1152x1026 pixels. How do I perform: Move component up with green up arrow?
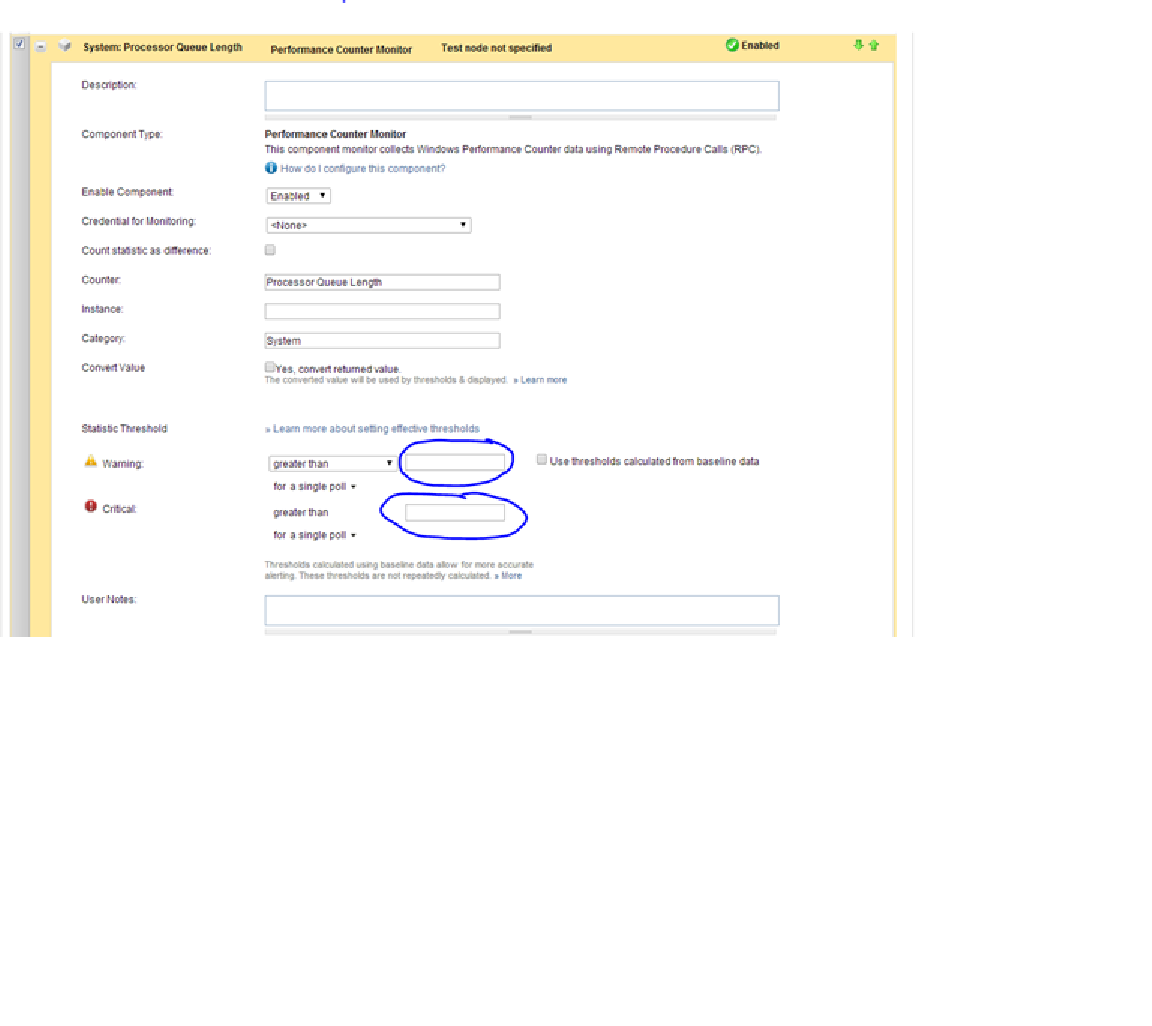click(874, 46)
